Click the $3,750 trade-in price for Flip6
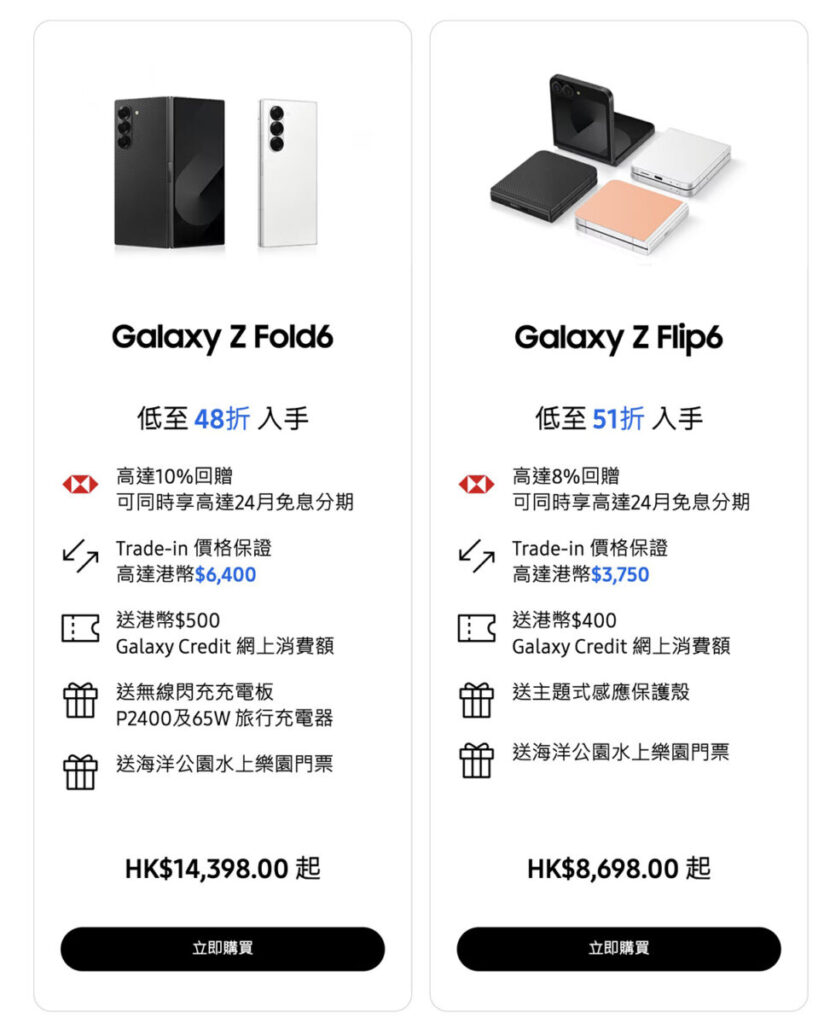Screen dimensions: 818x1024 [620, 575]
